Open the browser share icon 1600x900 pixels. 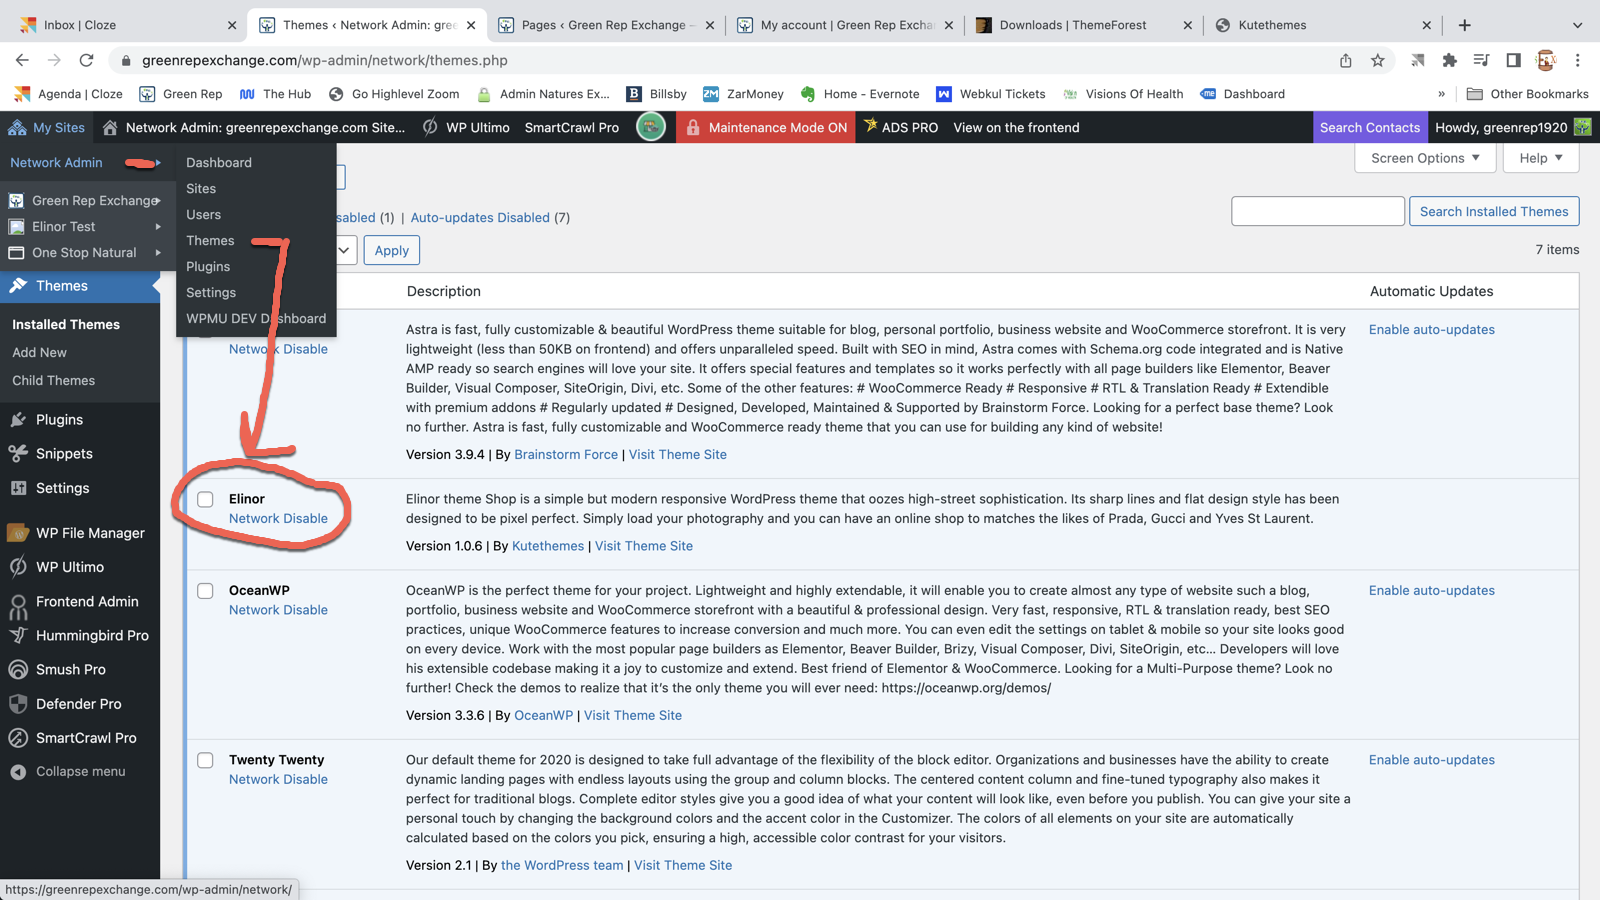tap(1345, 60)
